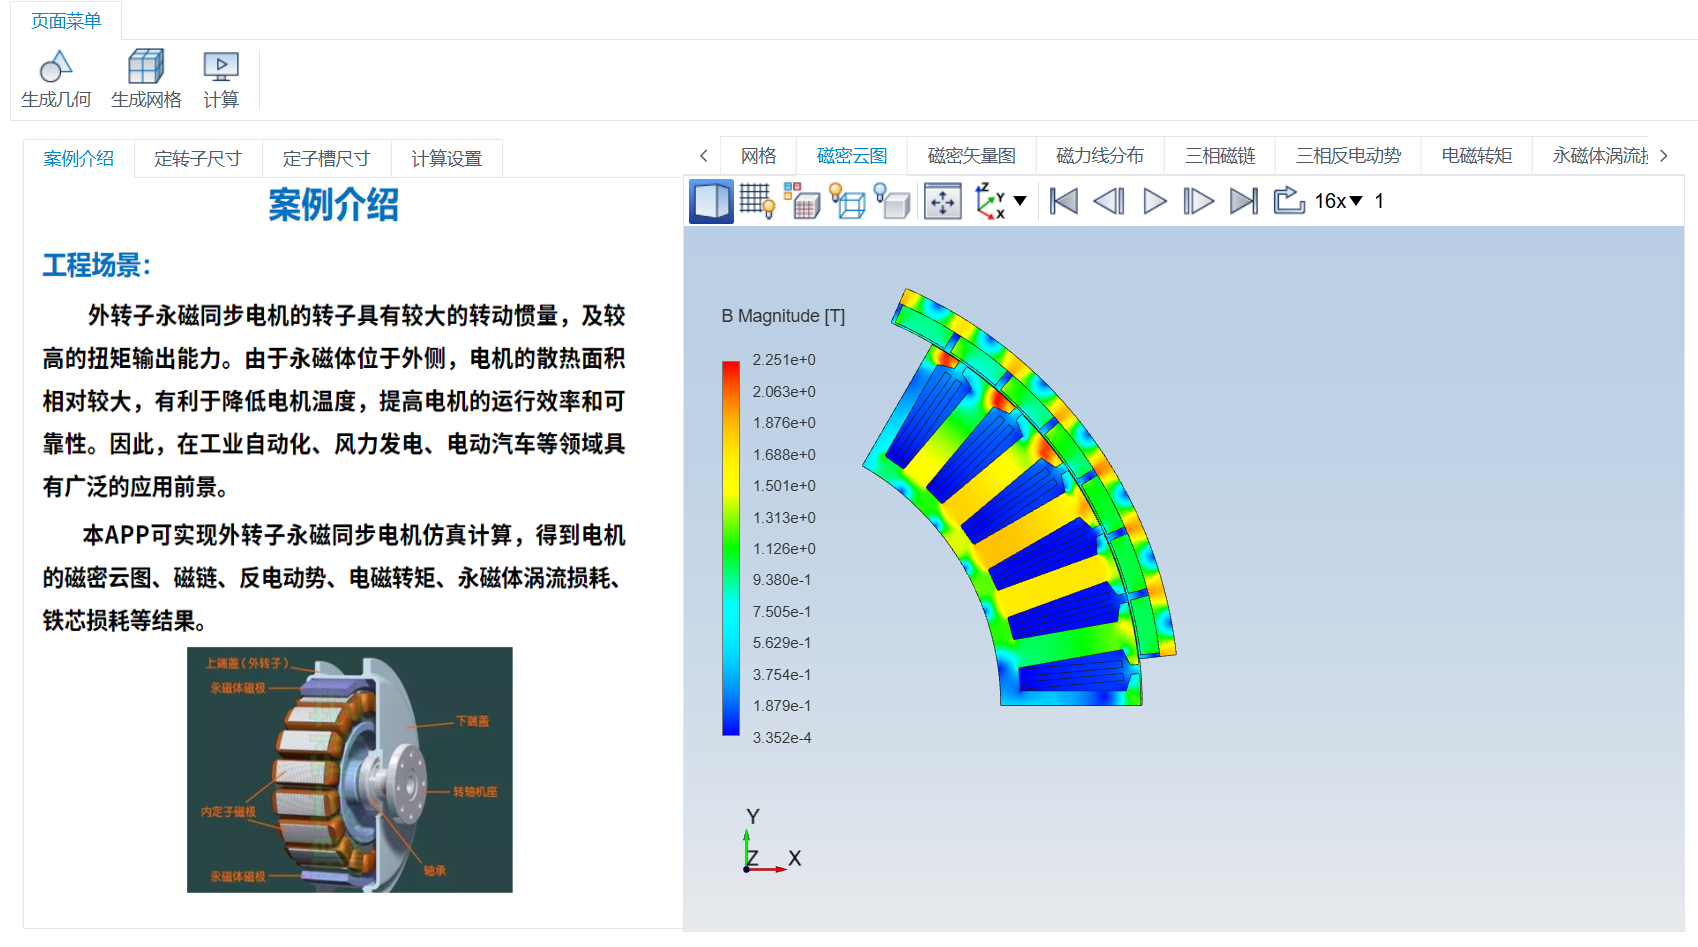Click the B Magnitude [T] legend title
The image size is (1698, 947).
click(783, 316)
